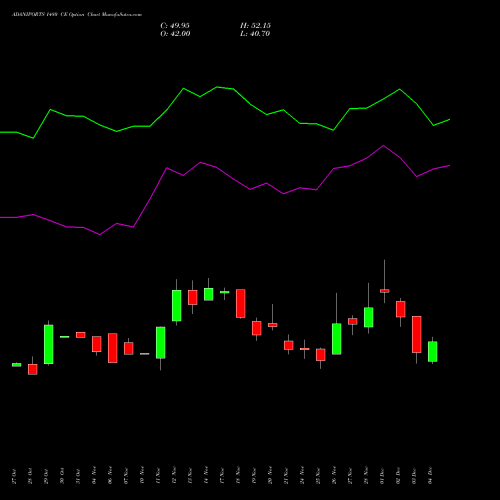Select the last green candlestick for 04 Dec
This screenshot has height=500, width=500.
[433, 352]
